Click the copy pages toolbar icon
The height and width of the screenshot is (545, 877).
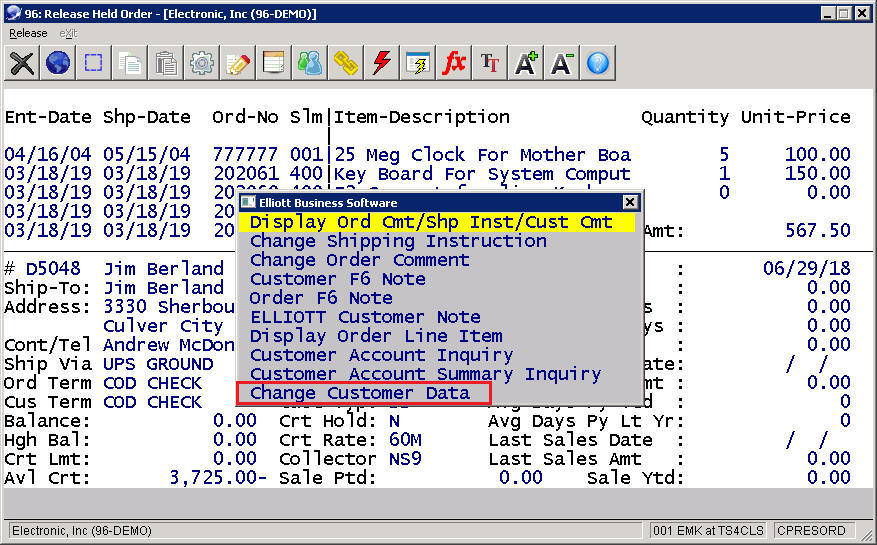point(130,63)
